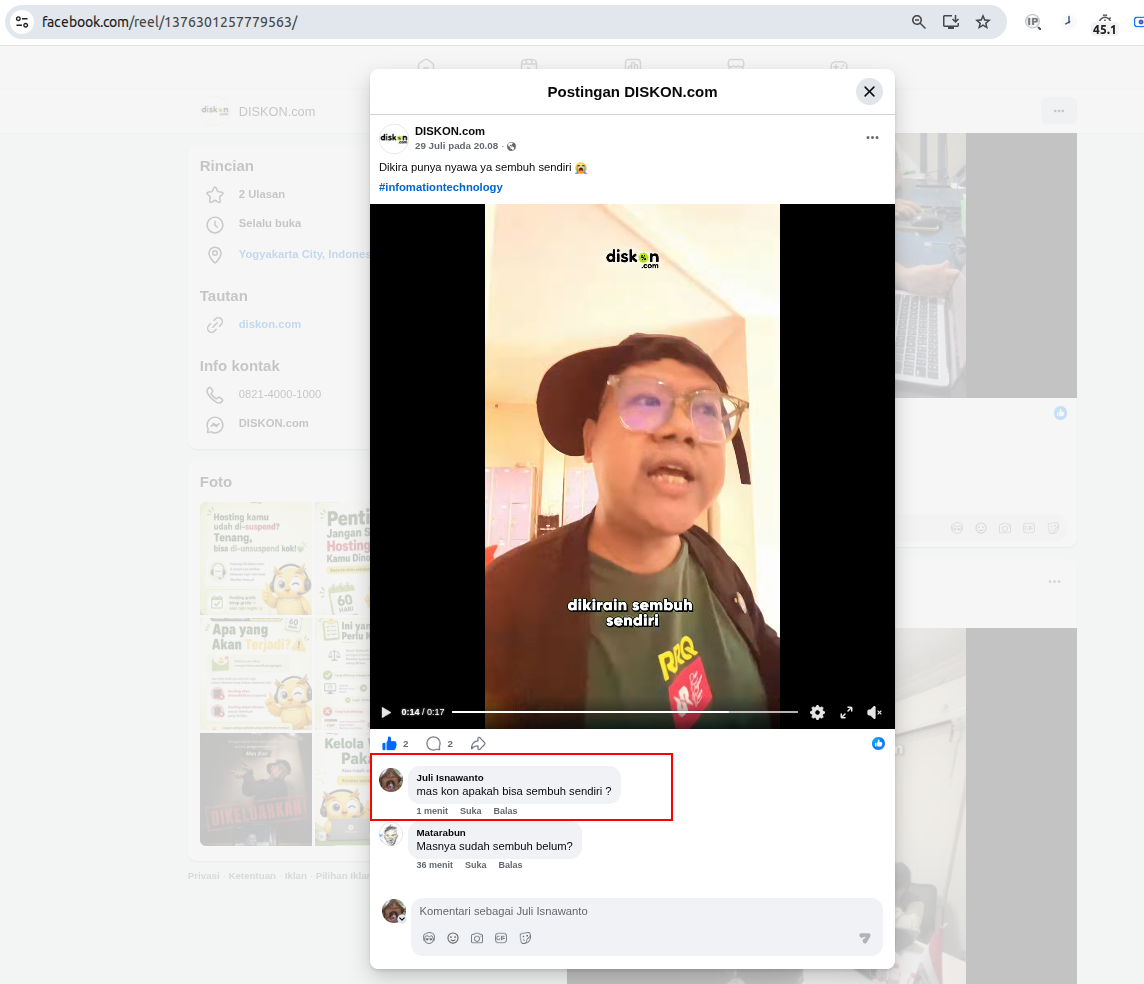
Task: Open 'Hosting kamu udah di-suspend' photo
Action: click(x=256, y=558)
